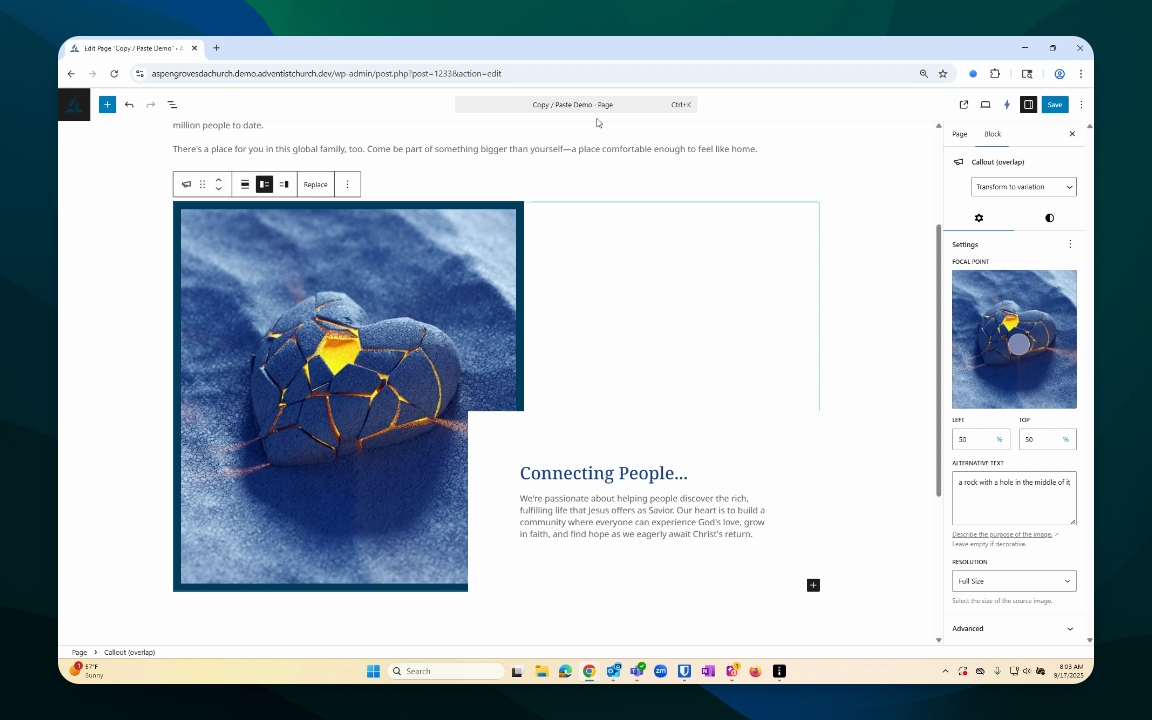Open block toolbar three-dot options menu
The width and height of the screenshot is (1152, 720).
pos(347,184)
